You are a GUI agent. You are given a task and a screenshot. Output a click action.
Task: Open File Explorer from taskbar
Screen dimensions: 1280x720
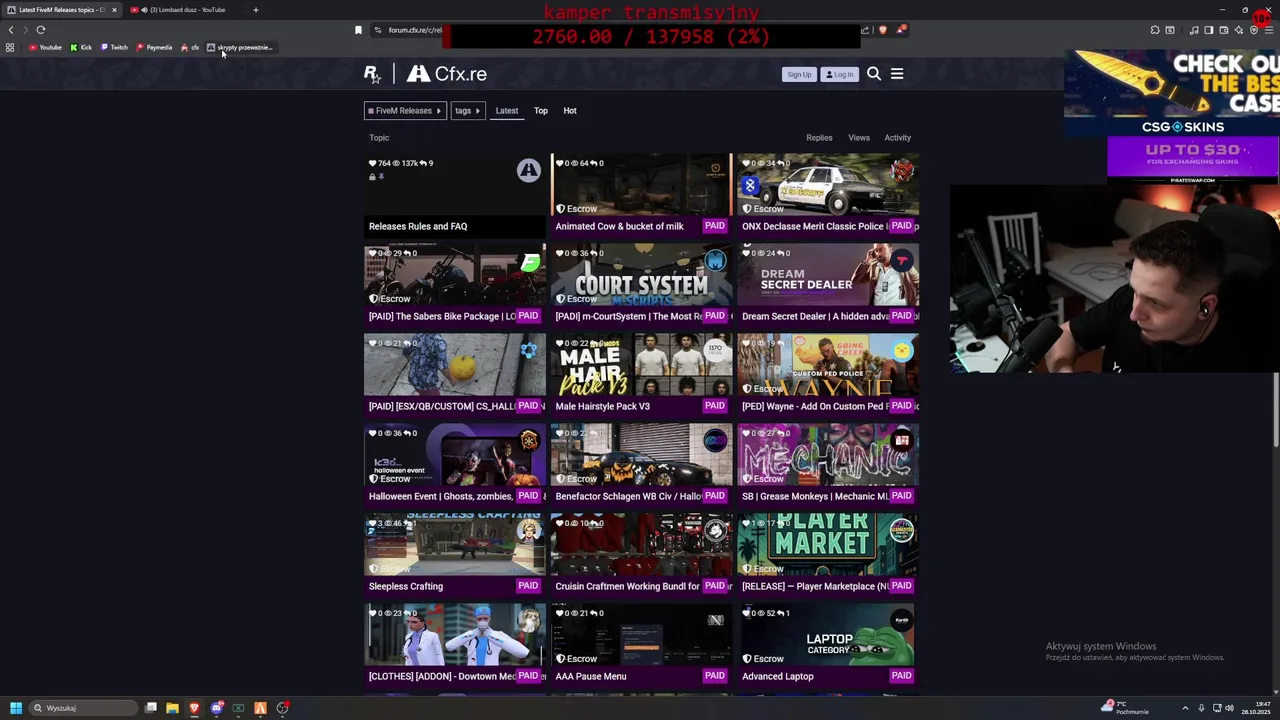pyautogui.click(x=172, y=708)
